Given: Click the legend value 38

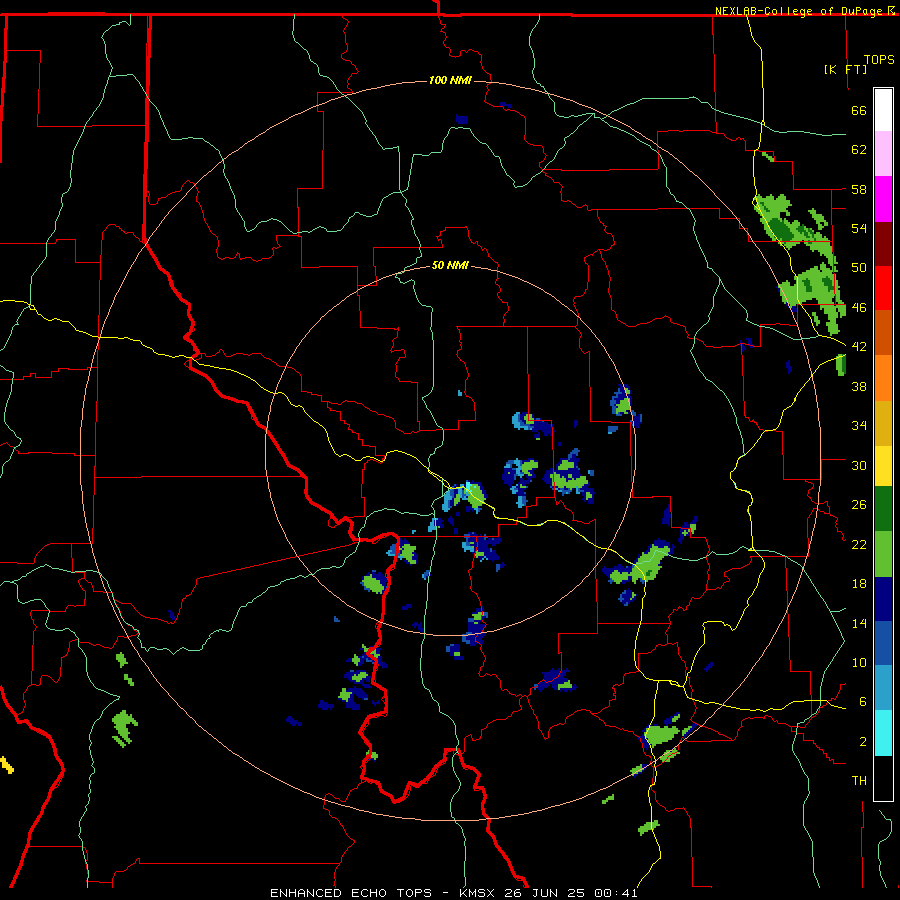Looking at the screenshot, I should (859, 386).
